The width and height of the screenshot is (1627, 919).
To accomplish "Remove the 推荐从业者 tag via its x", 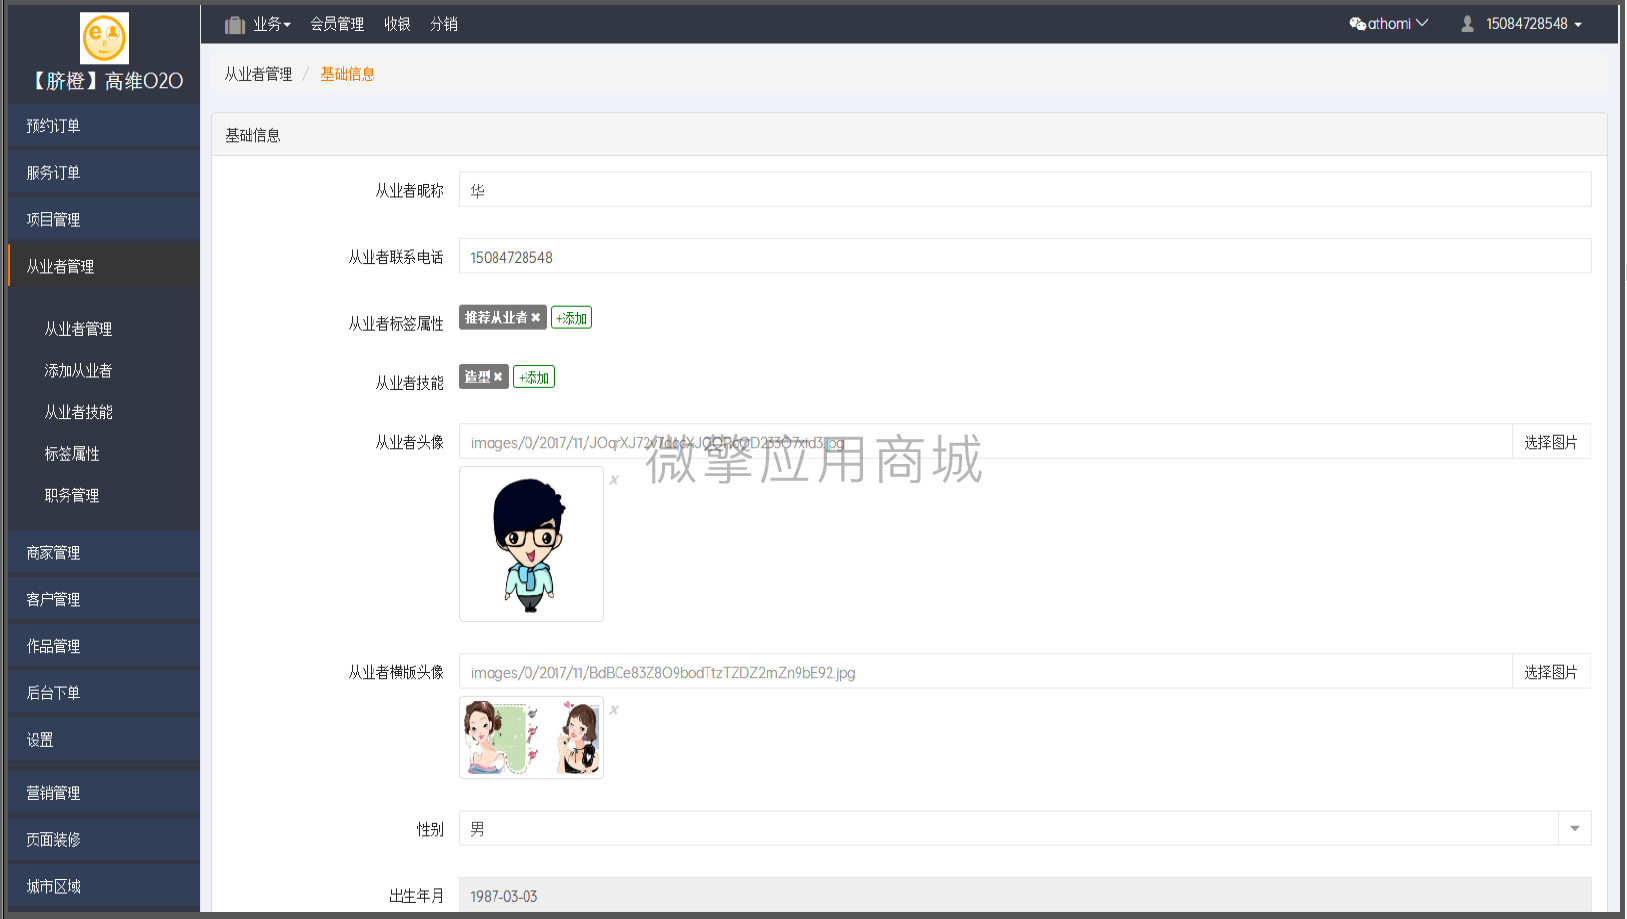I will [536, 318].
